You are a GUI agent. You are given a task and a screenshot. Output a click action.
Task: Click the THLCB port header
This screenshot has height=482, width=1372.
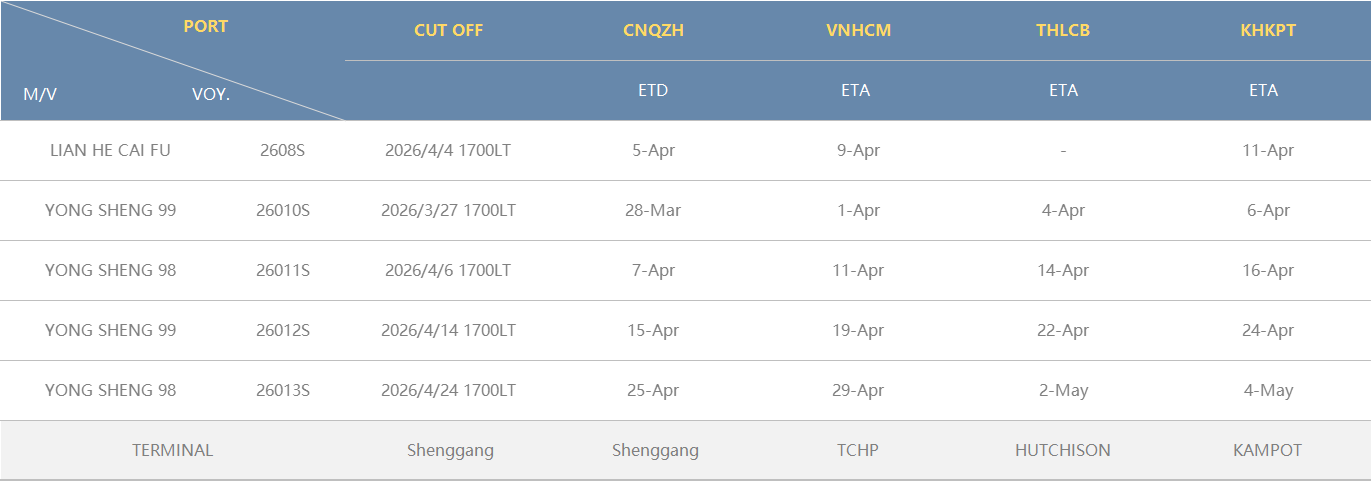coord(1063,30)
